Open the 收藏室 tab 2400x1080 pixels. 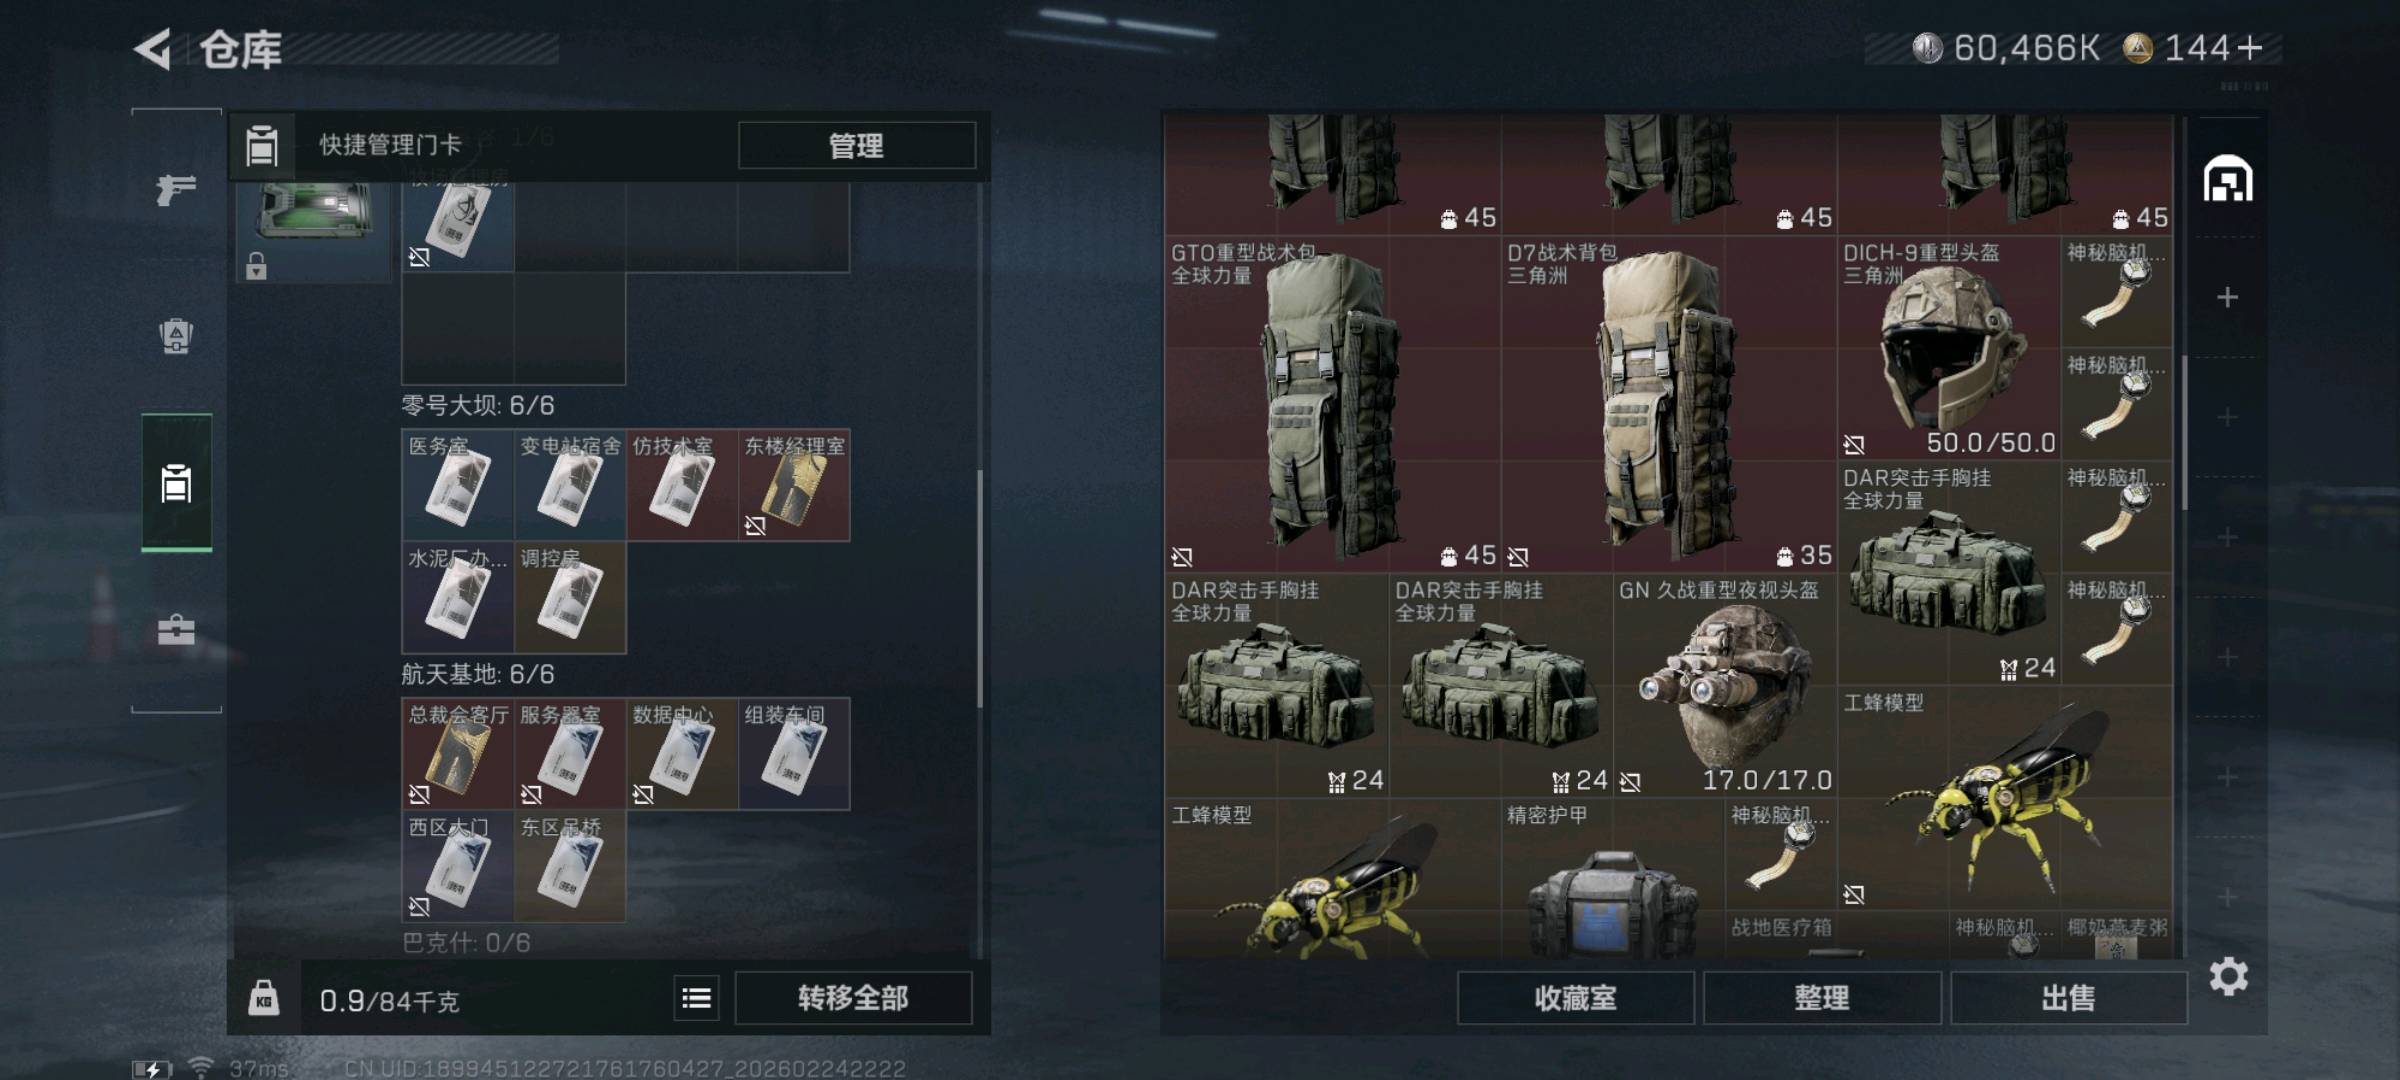(1575, 998)
